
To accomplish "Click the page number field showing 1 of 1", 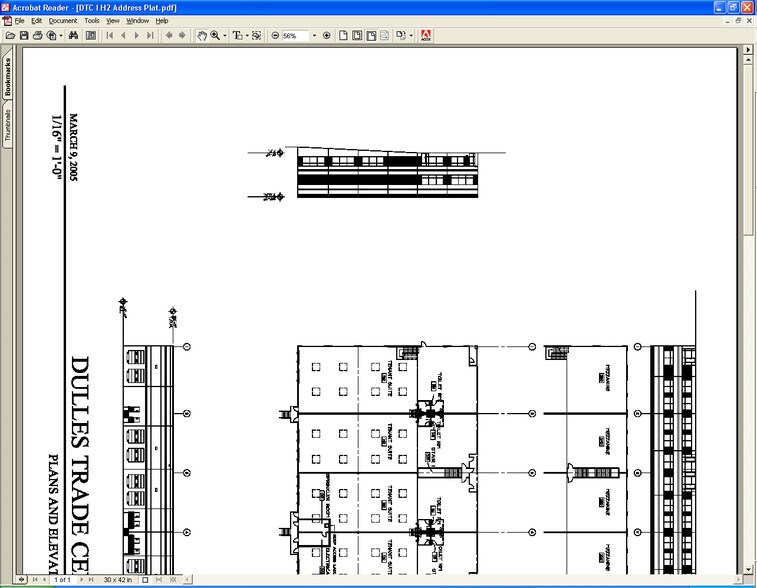I will point(62,579).
